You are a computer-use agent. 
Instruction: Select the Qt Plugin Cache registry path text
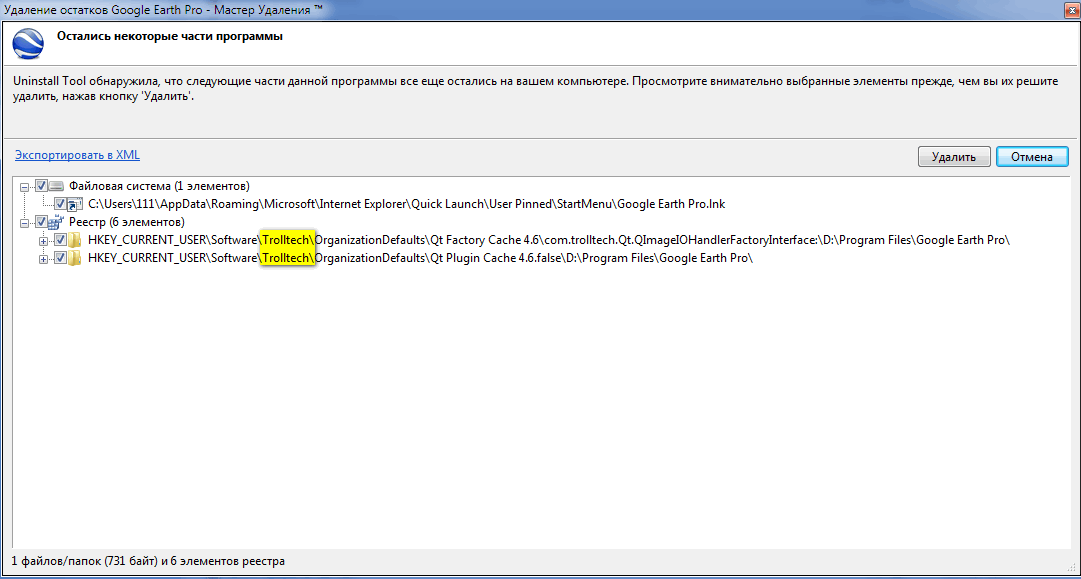coord(420,258)
